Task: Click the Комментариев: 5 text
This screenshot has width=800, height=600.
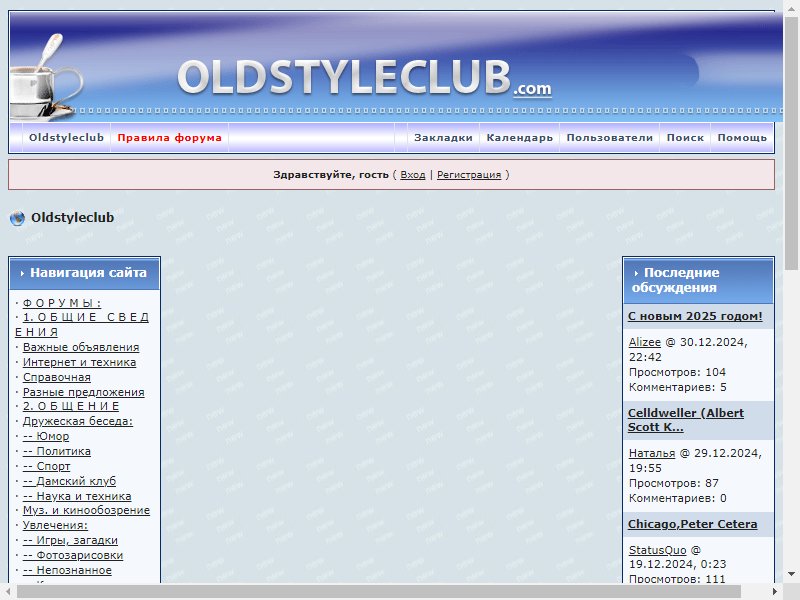Action: 678,387
